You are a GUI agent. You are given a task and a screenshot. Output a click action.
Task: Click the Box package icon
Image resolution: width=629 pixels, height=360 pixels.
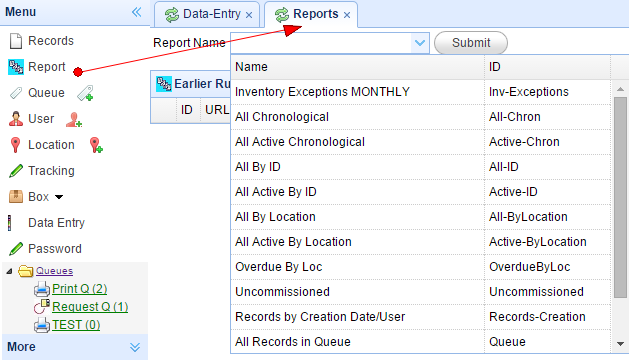click(16, 197)
